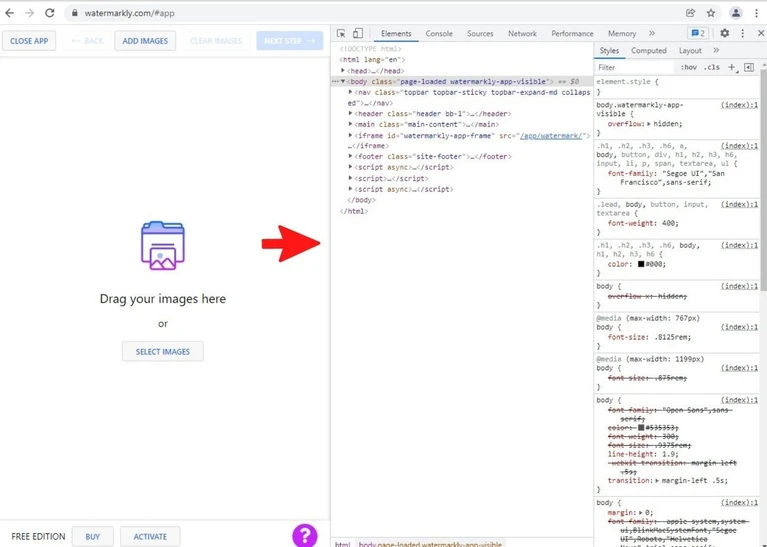Toggle the .cls class editor button
This screenshot has width=767, height=547.
point(712,68)
